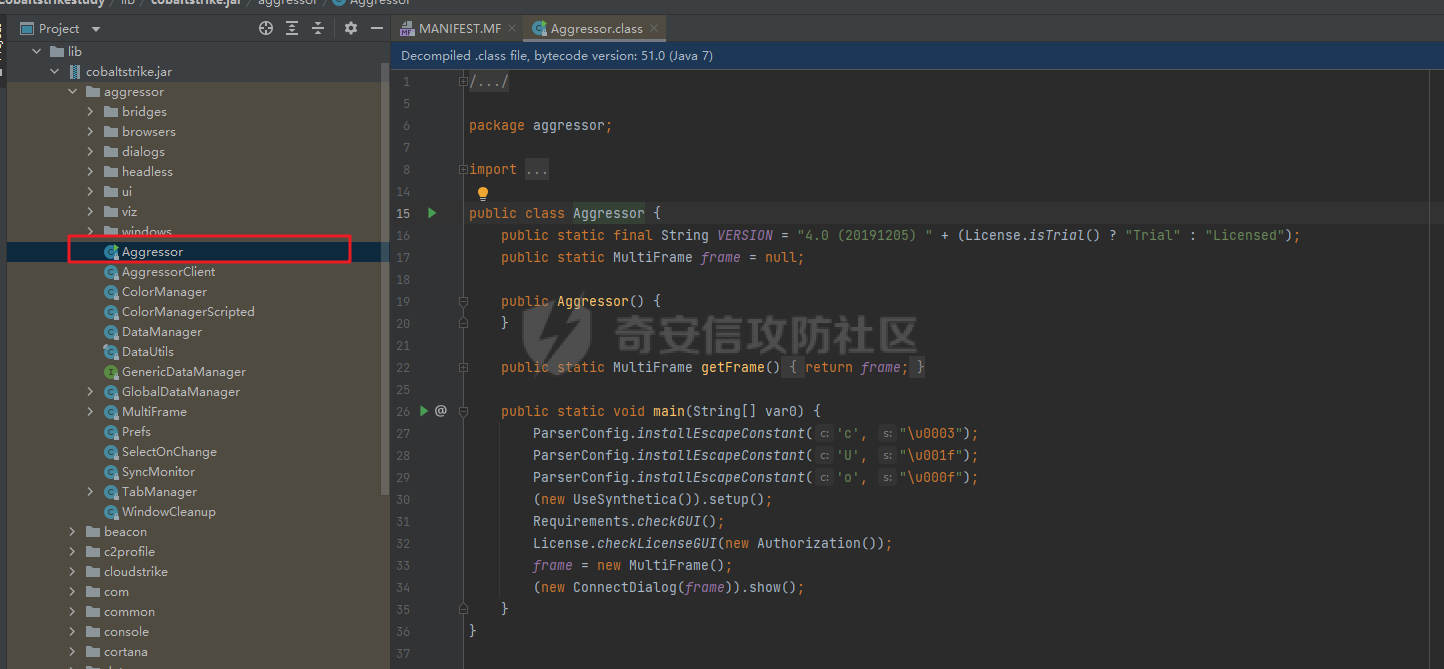This screenshot has height=669, width=1444.
Task: Click isTrial in the License call
Action: click(x=1057, y=235)
